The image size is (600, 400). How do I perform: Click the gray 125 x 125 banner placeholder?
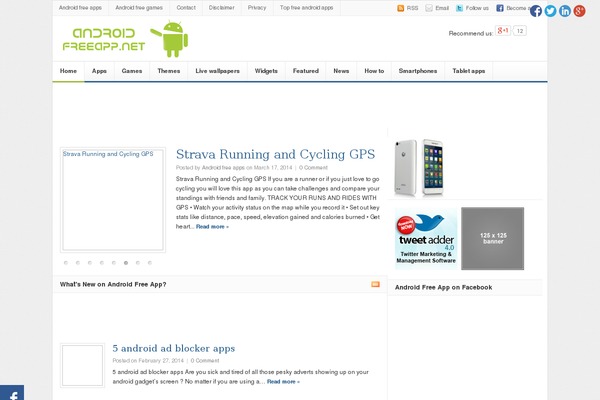[492, 238]
